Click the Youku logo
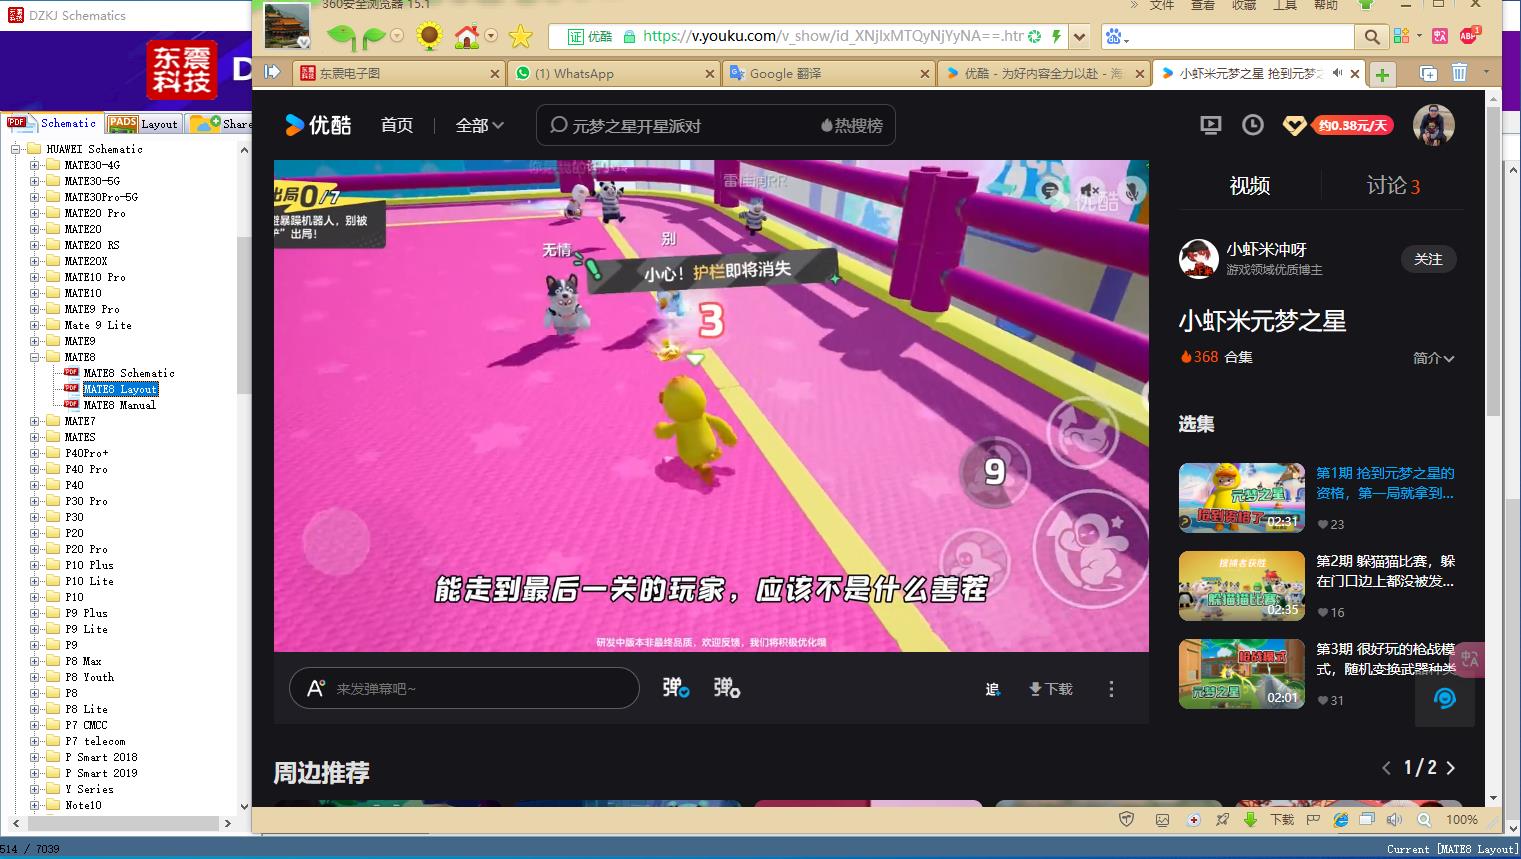1521x859 pixels. click(x=318, y=125)
